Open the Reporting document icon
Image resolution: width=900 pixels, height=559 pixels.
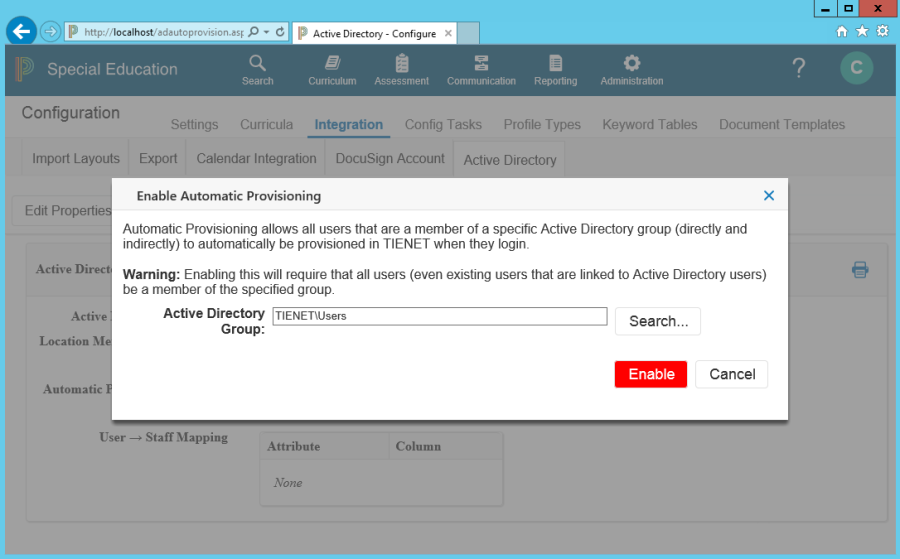pyautogui.click(x=555, y=63)
